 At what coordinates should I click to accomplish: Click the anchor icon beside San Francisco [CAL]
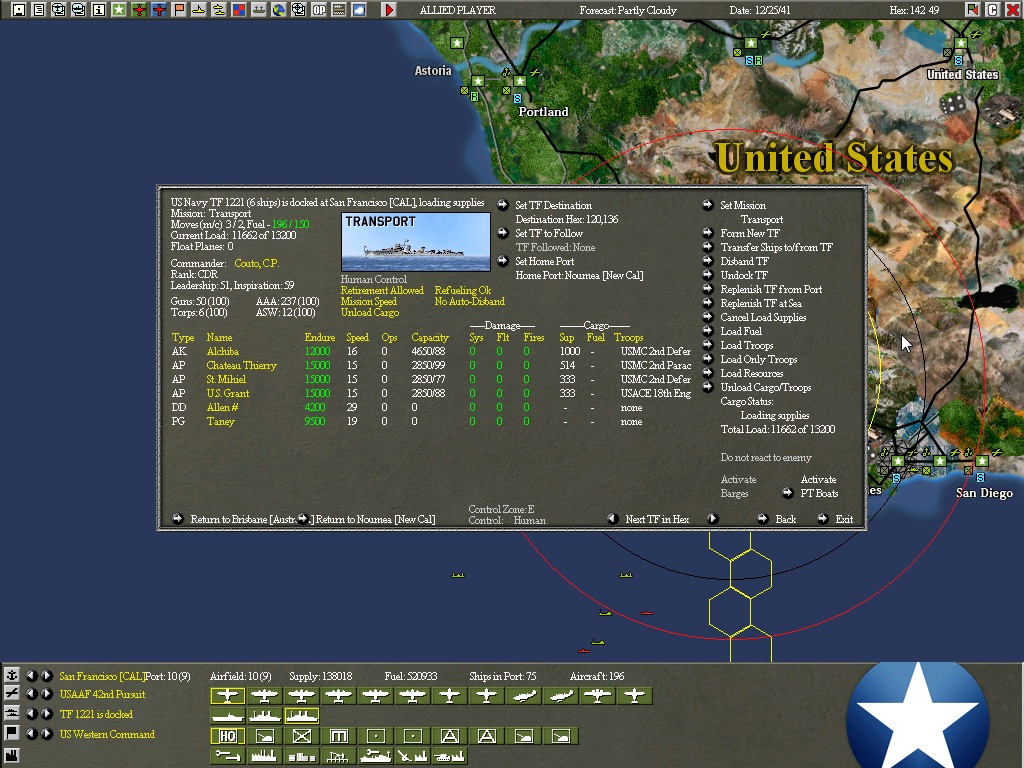click(12, 675)
